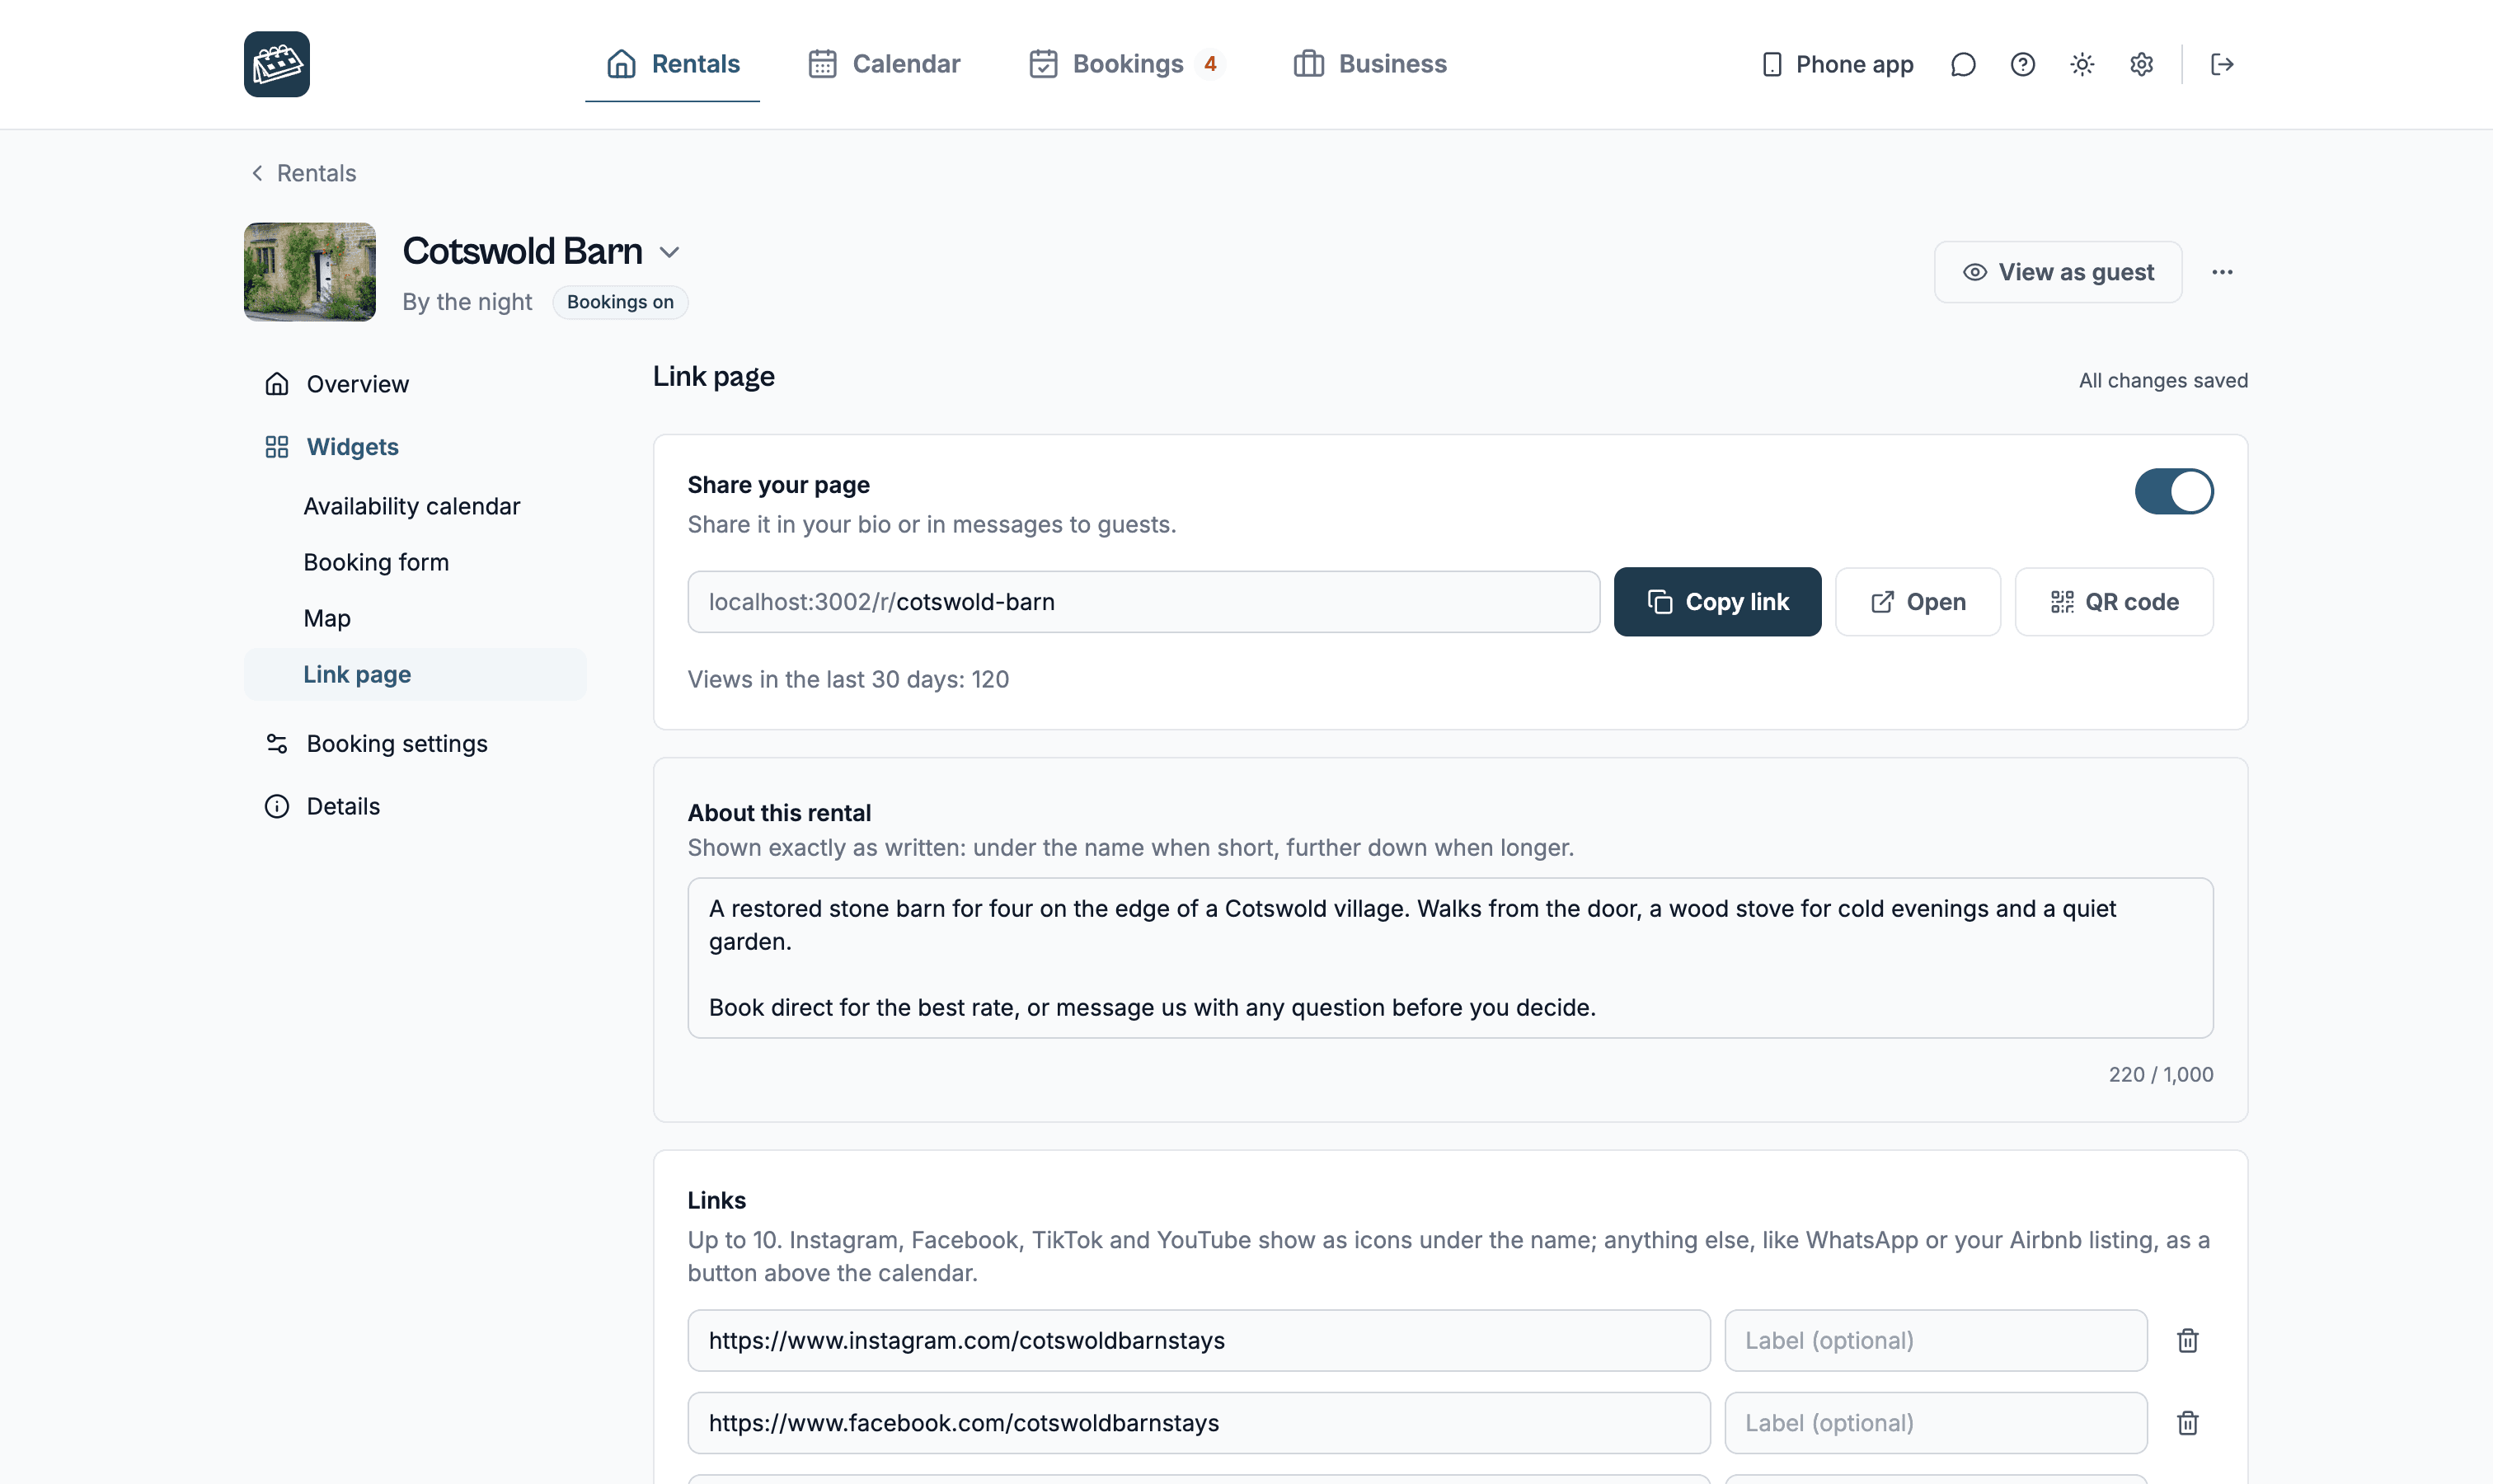
Task: Click the label field for Facebook link
Action: click(x=1935, y=1422)
